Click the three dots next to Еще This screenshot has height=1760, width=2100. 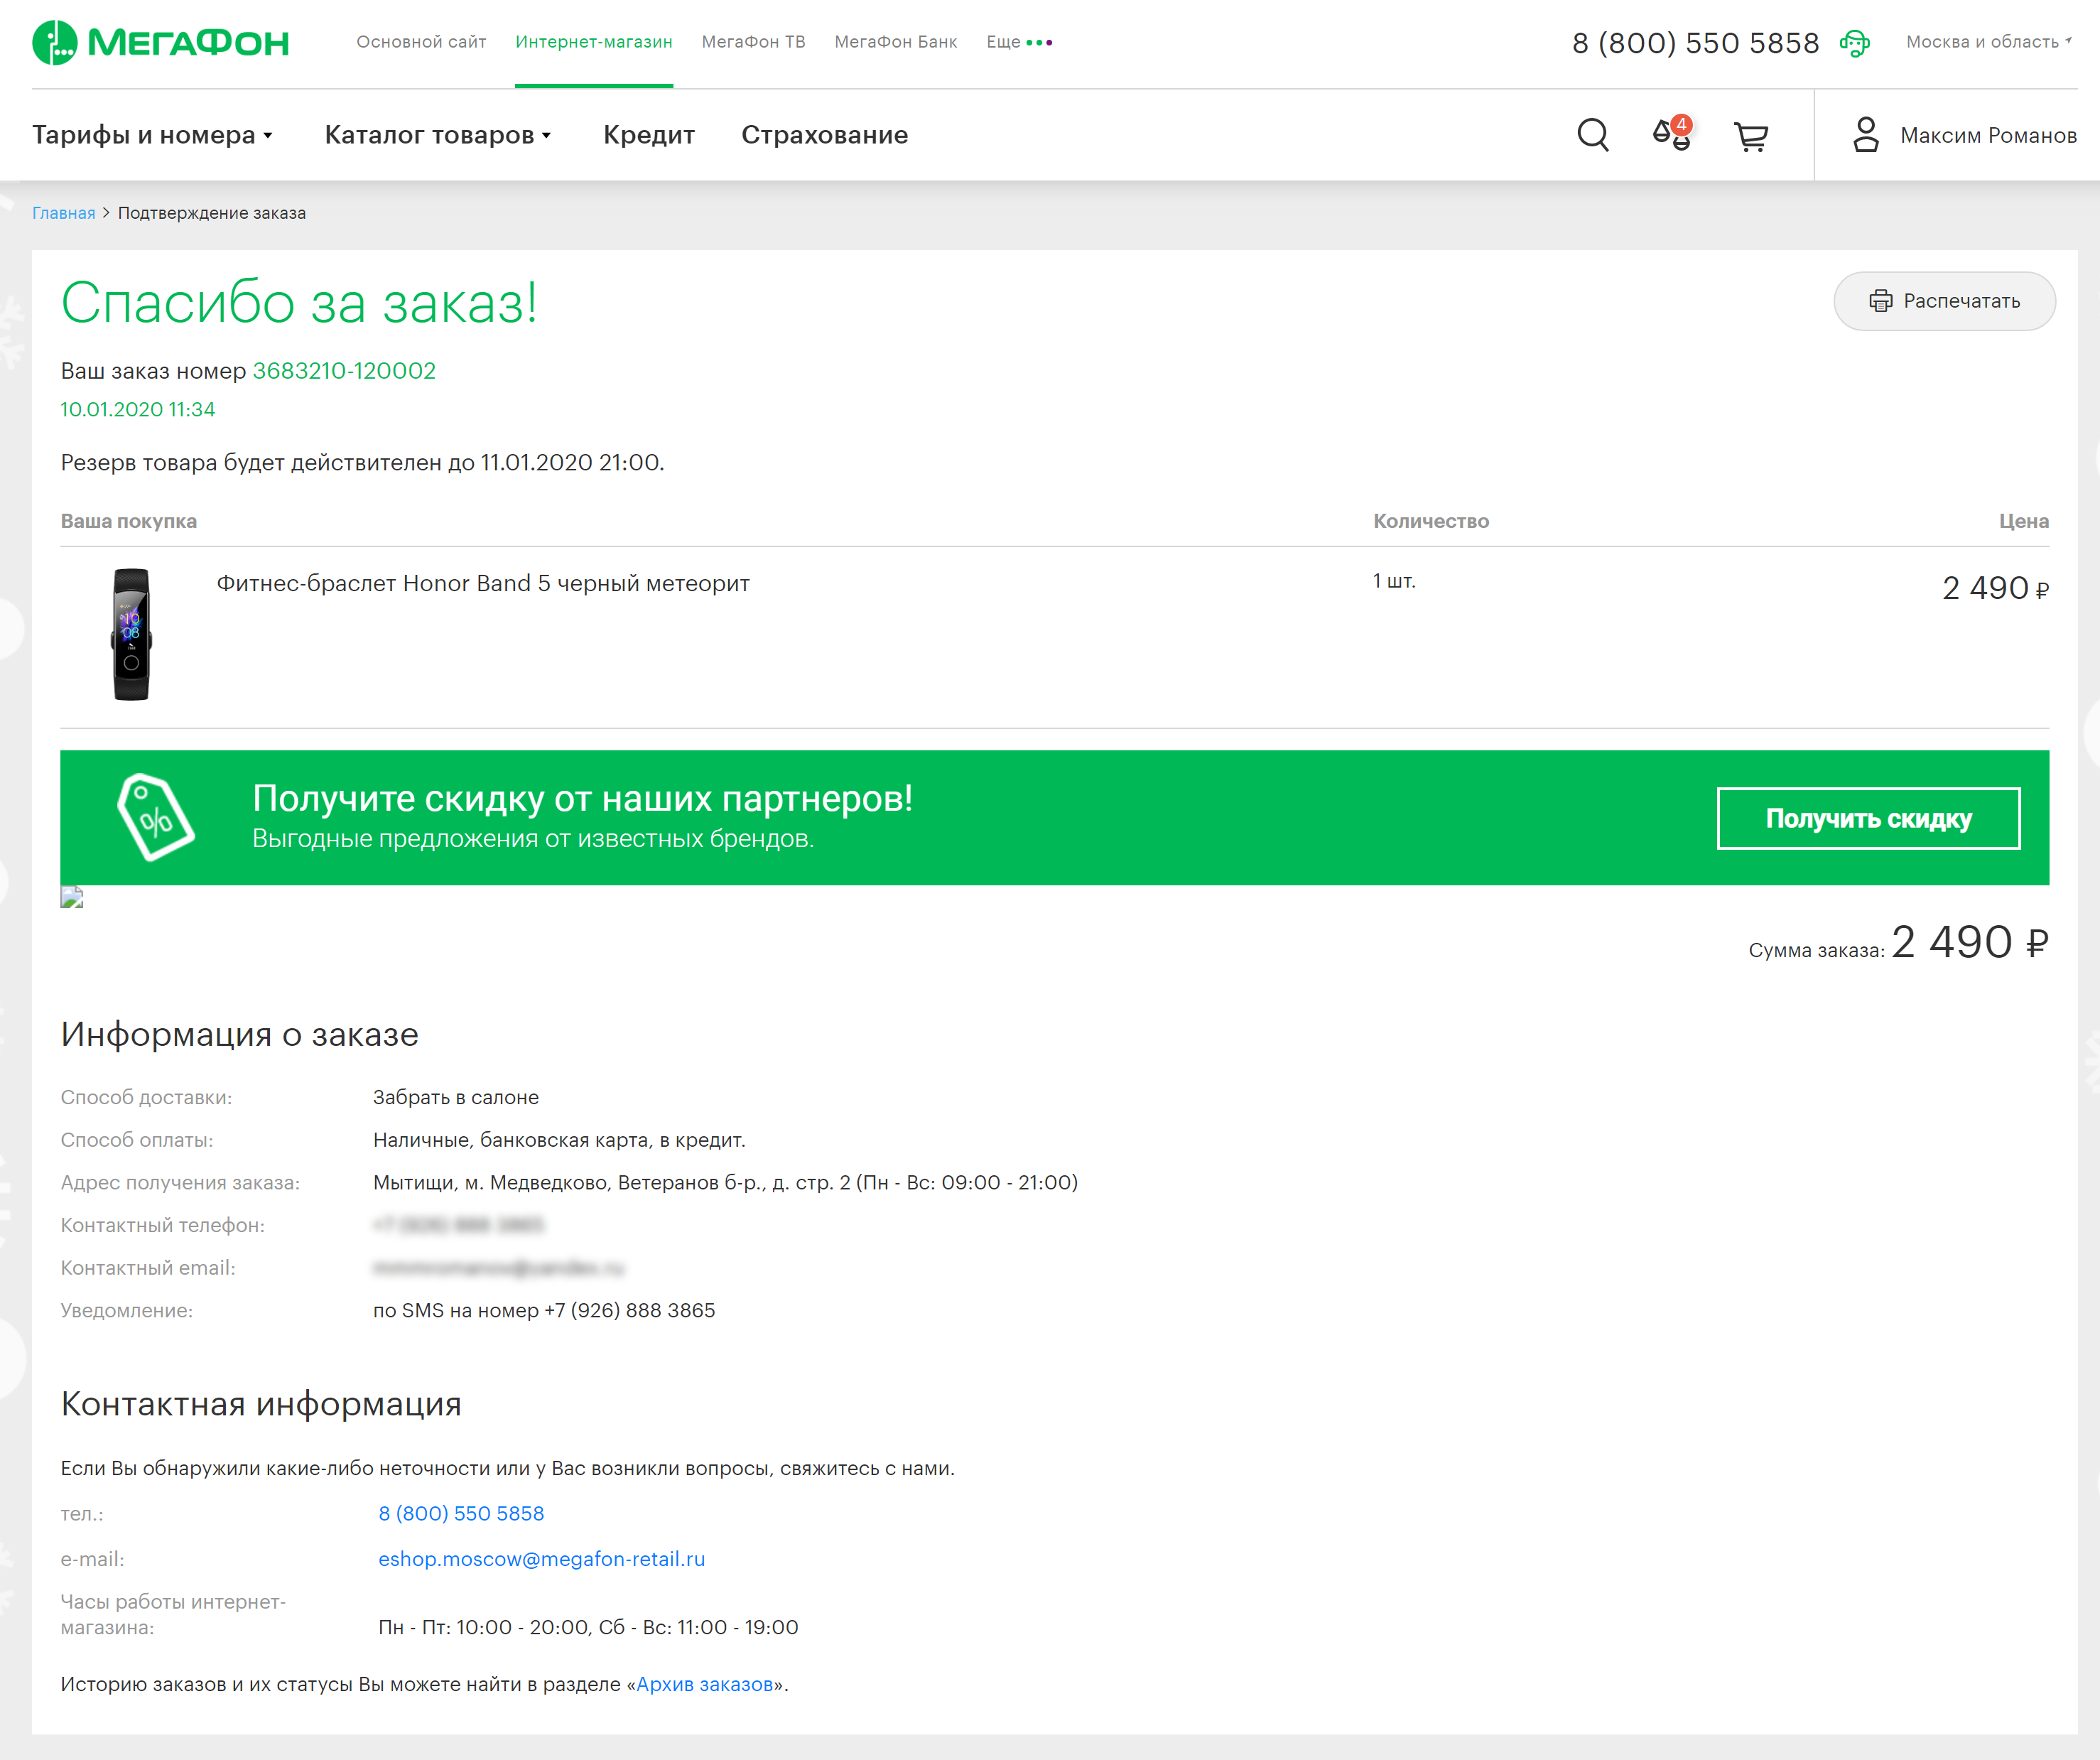[x=1039, y=42]
